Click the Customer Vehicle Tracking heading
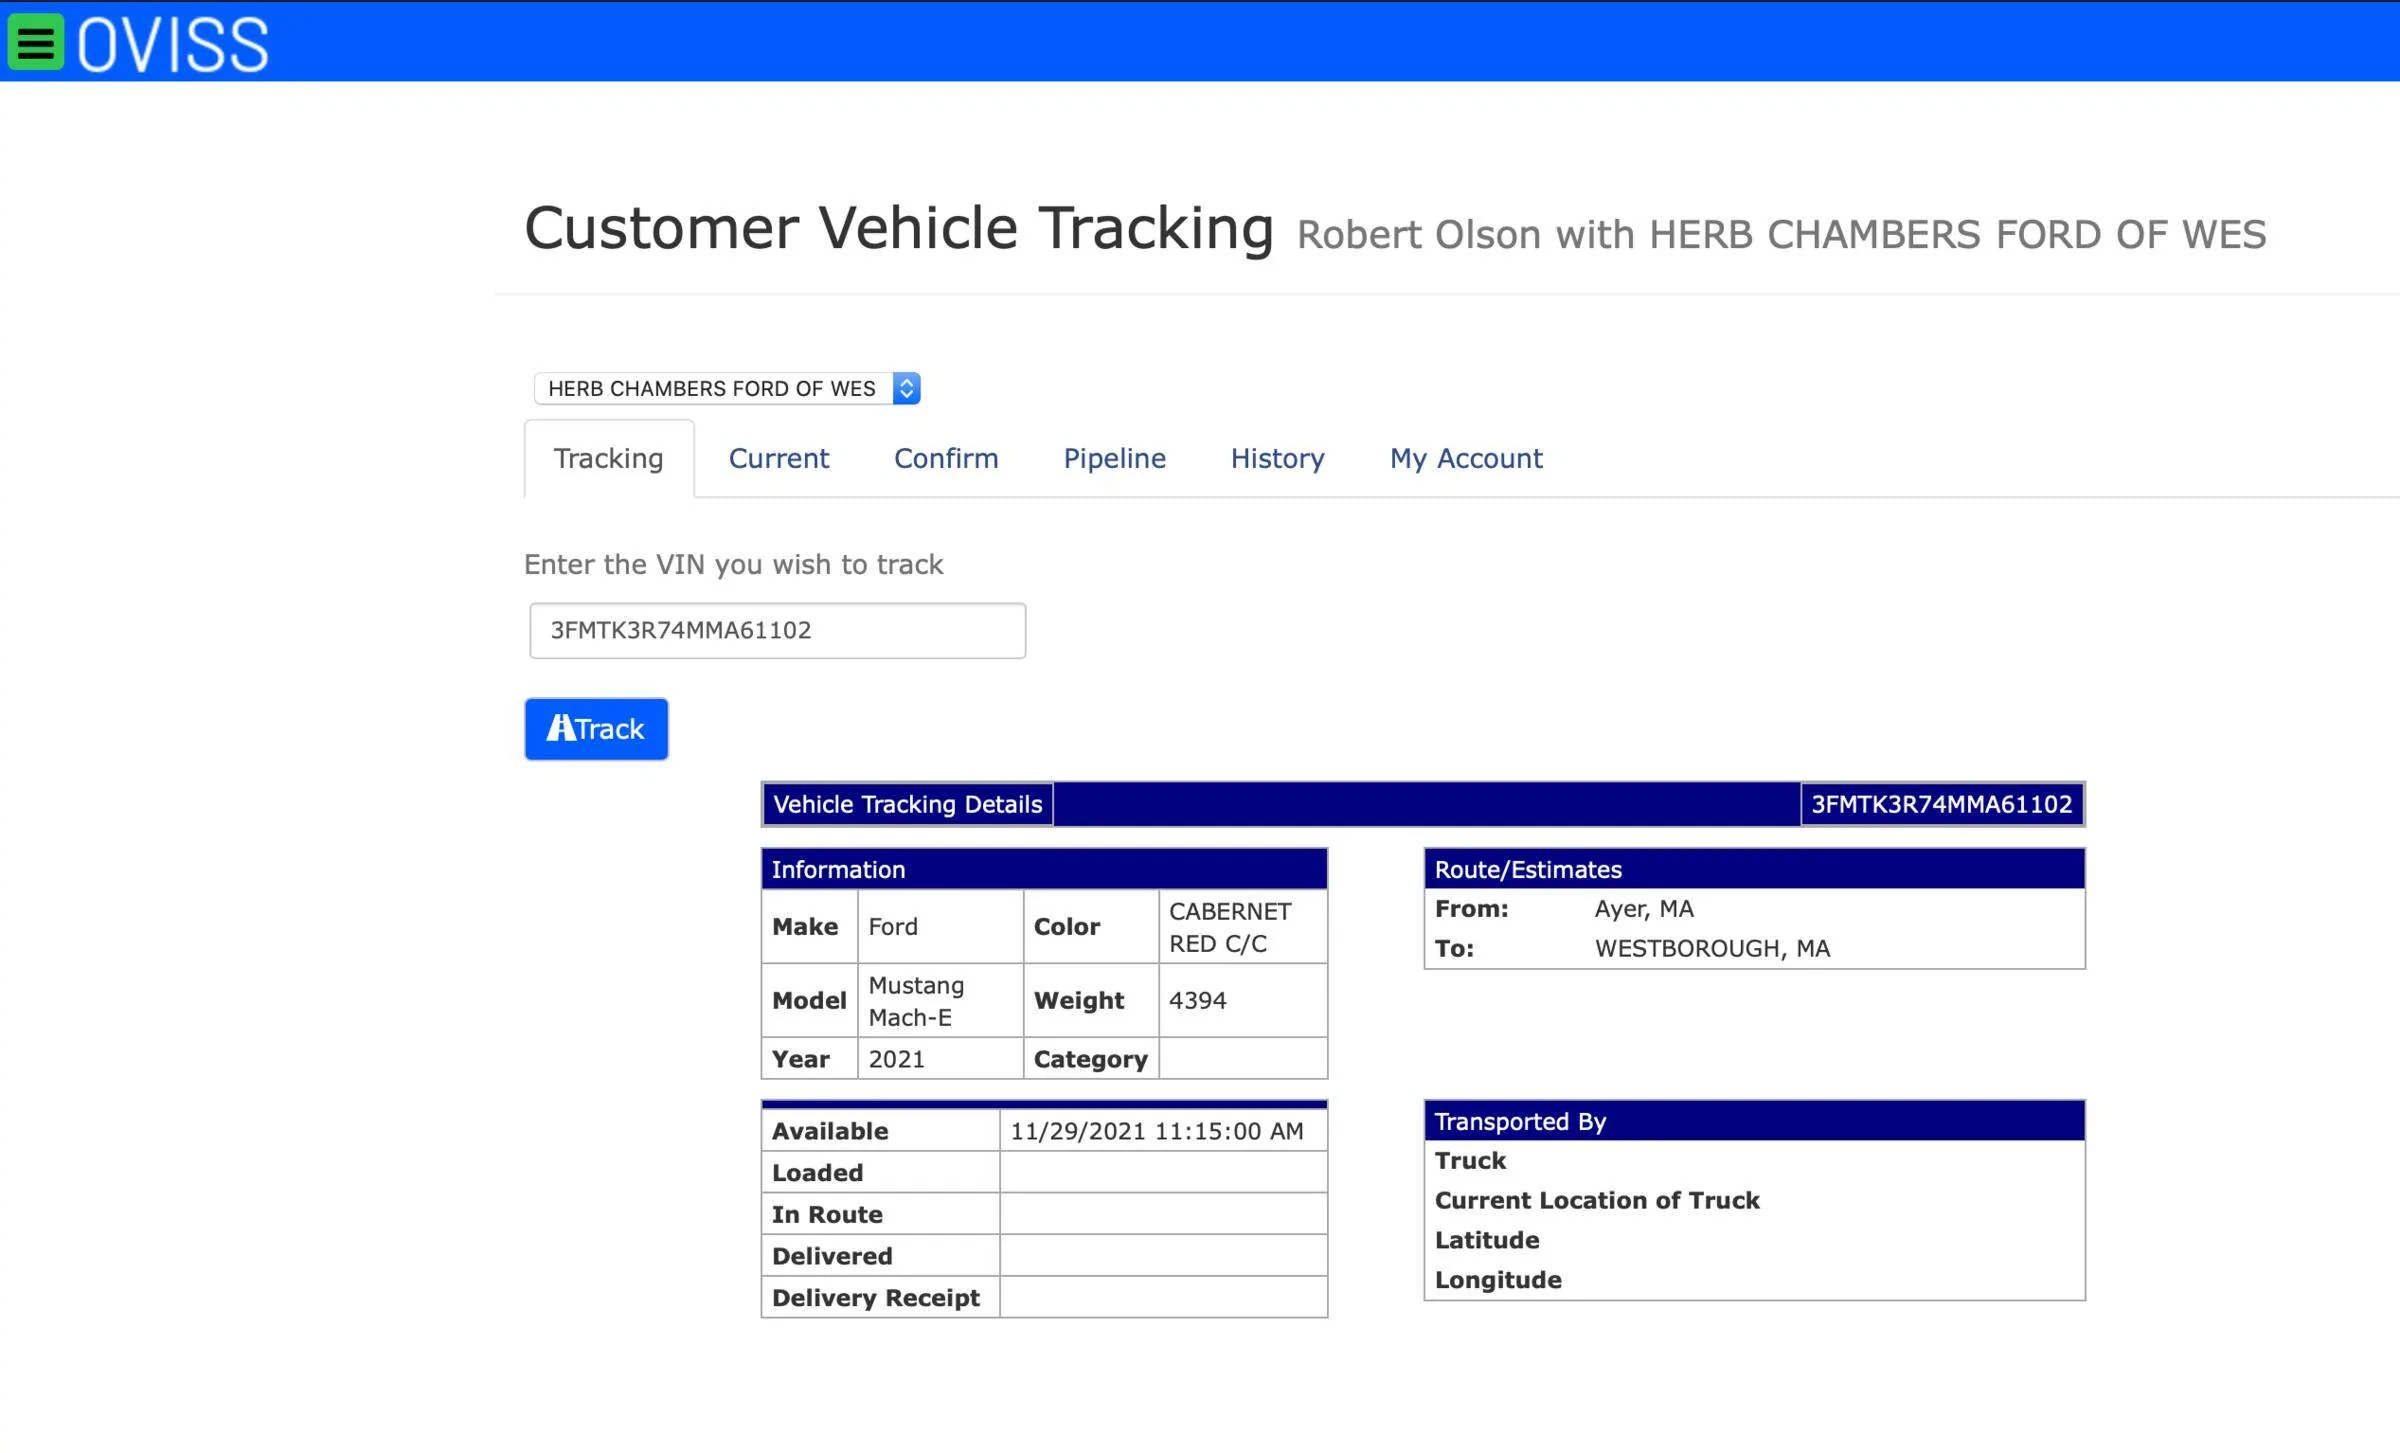The width and height of the screenshot is (2400, 1453). pyautogui.click(x=899, y=228)
